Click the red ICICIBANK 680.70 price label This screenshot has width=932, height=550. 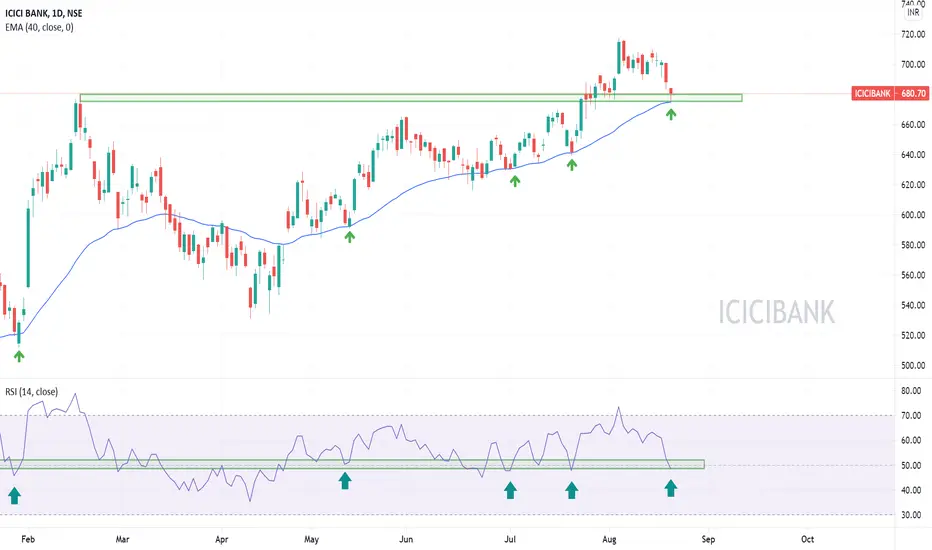890,93
